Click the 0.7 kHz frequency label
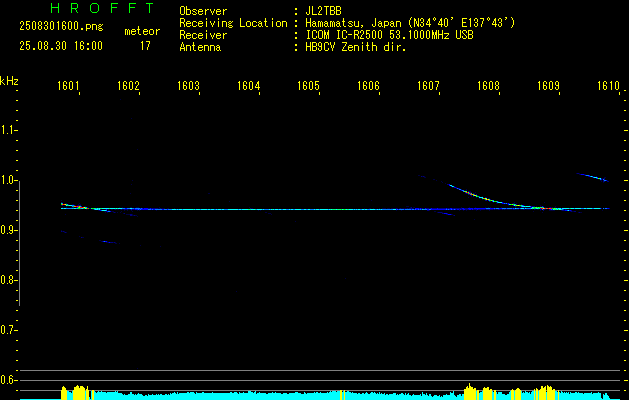The height and width of the screenshot is (400, 629). pos(8,330)
